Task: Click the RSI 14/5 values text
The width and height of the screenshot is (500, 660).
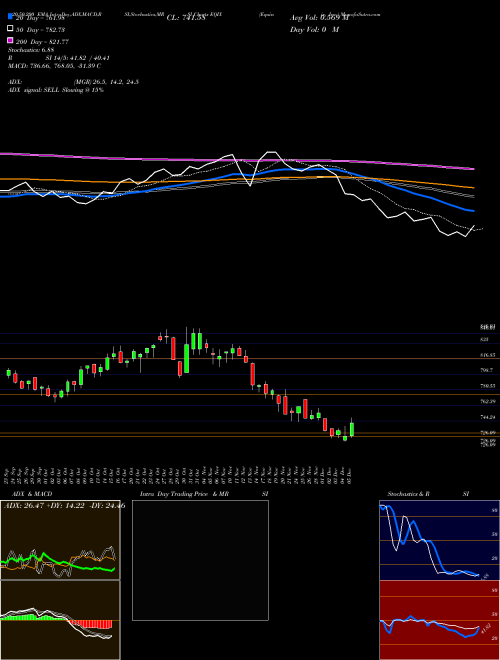Action: pos(59,58)
